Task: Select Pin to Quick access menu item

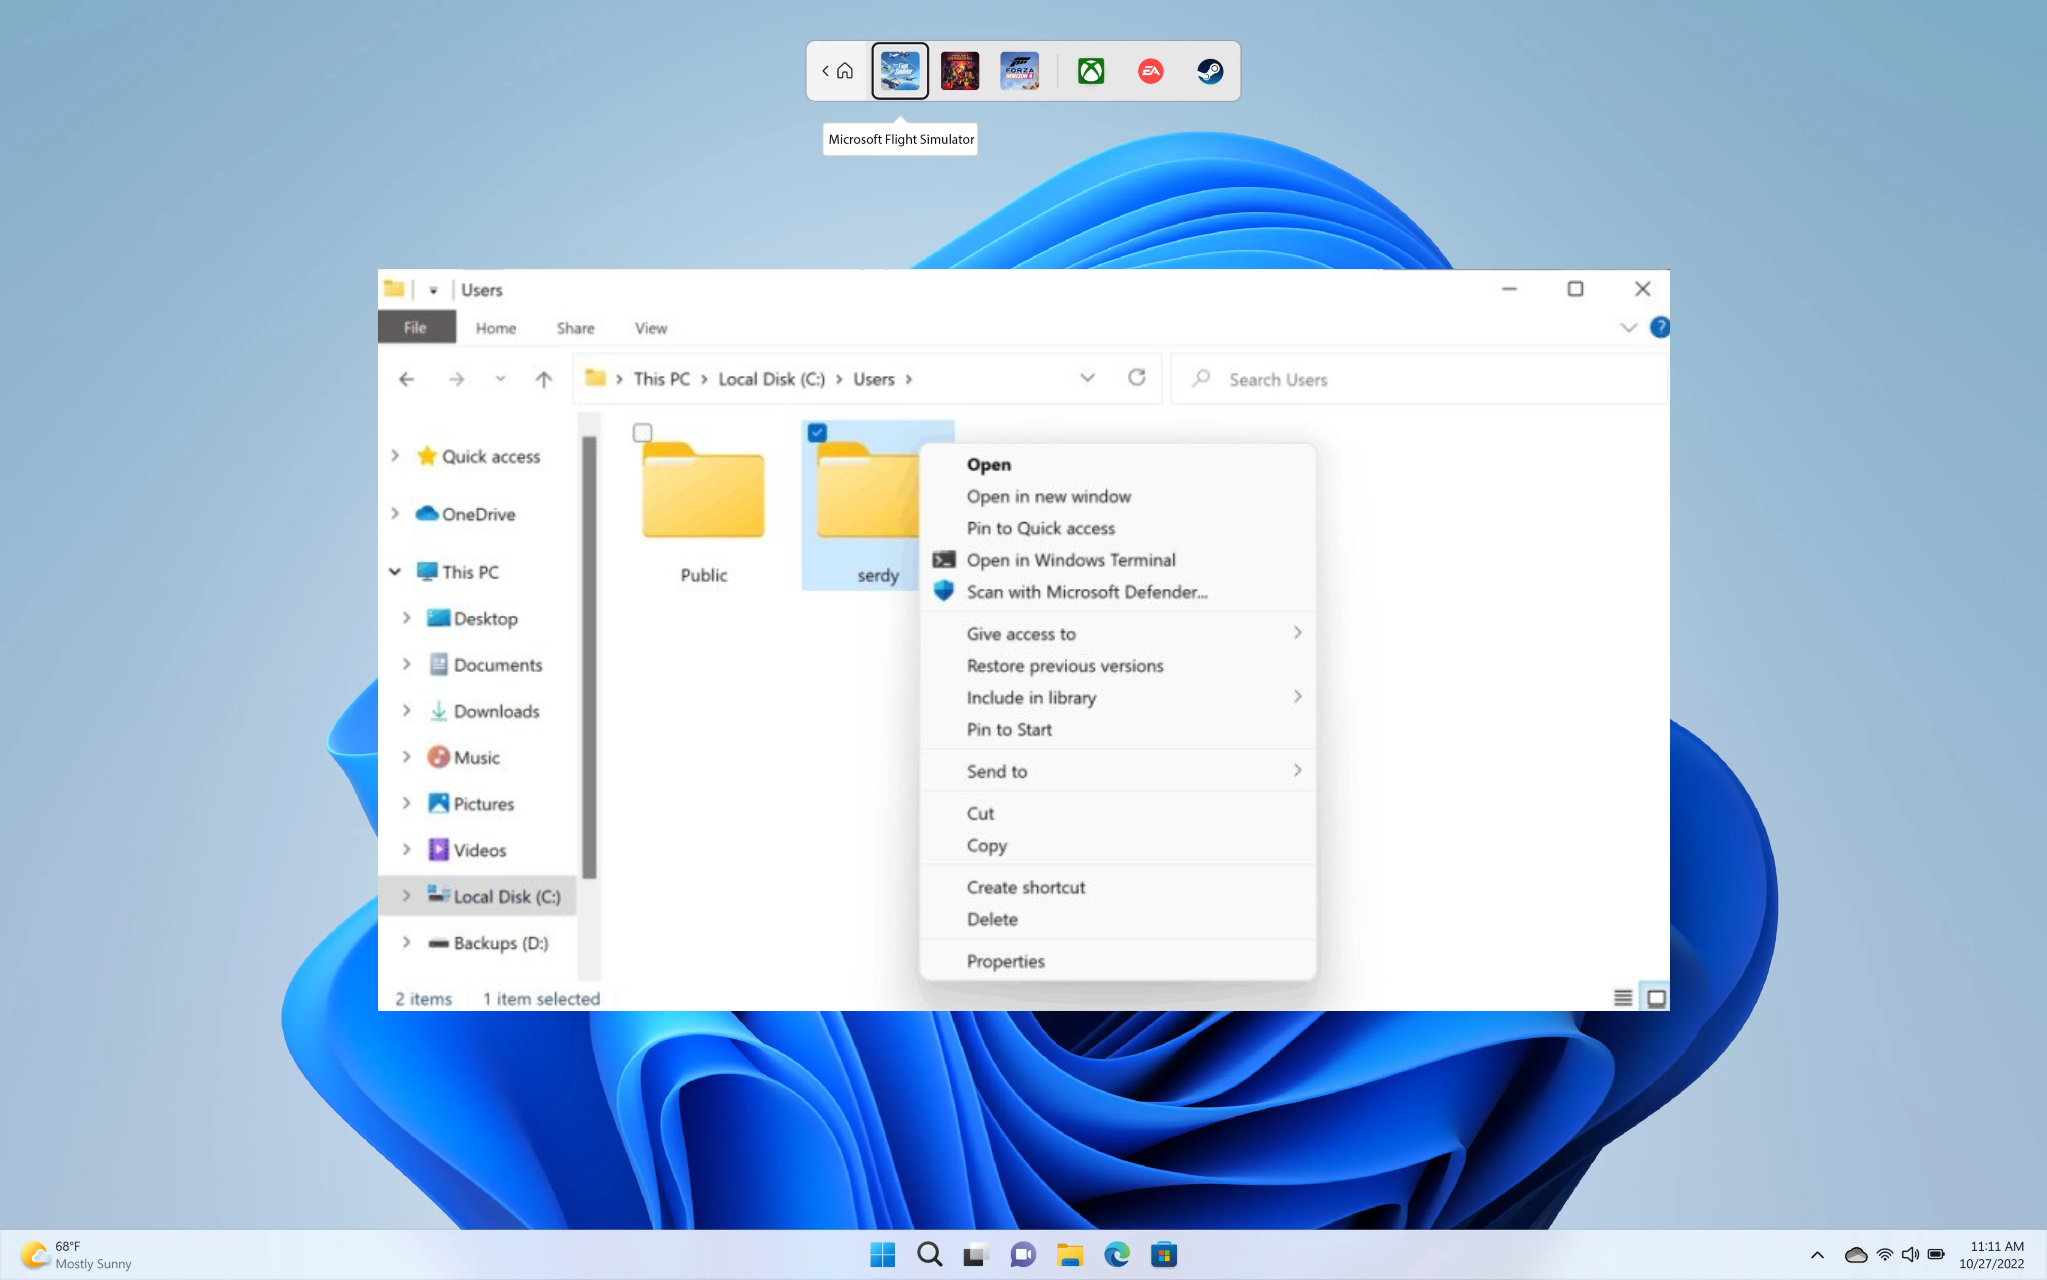Action: pos(1041,528)
